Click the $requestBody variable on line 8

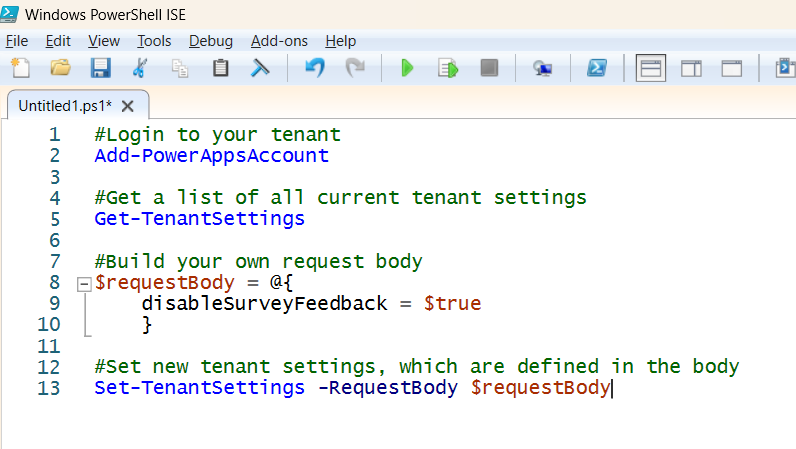tap(164, 282)
